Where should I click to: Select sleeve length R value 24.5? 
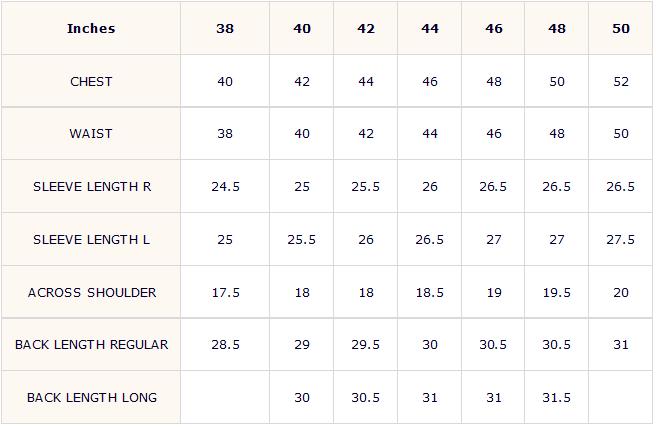pyautogui.click(x=225, y=186)
